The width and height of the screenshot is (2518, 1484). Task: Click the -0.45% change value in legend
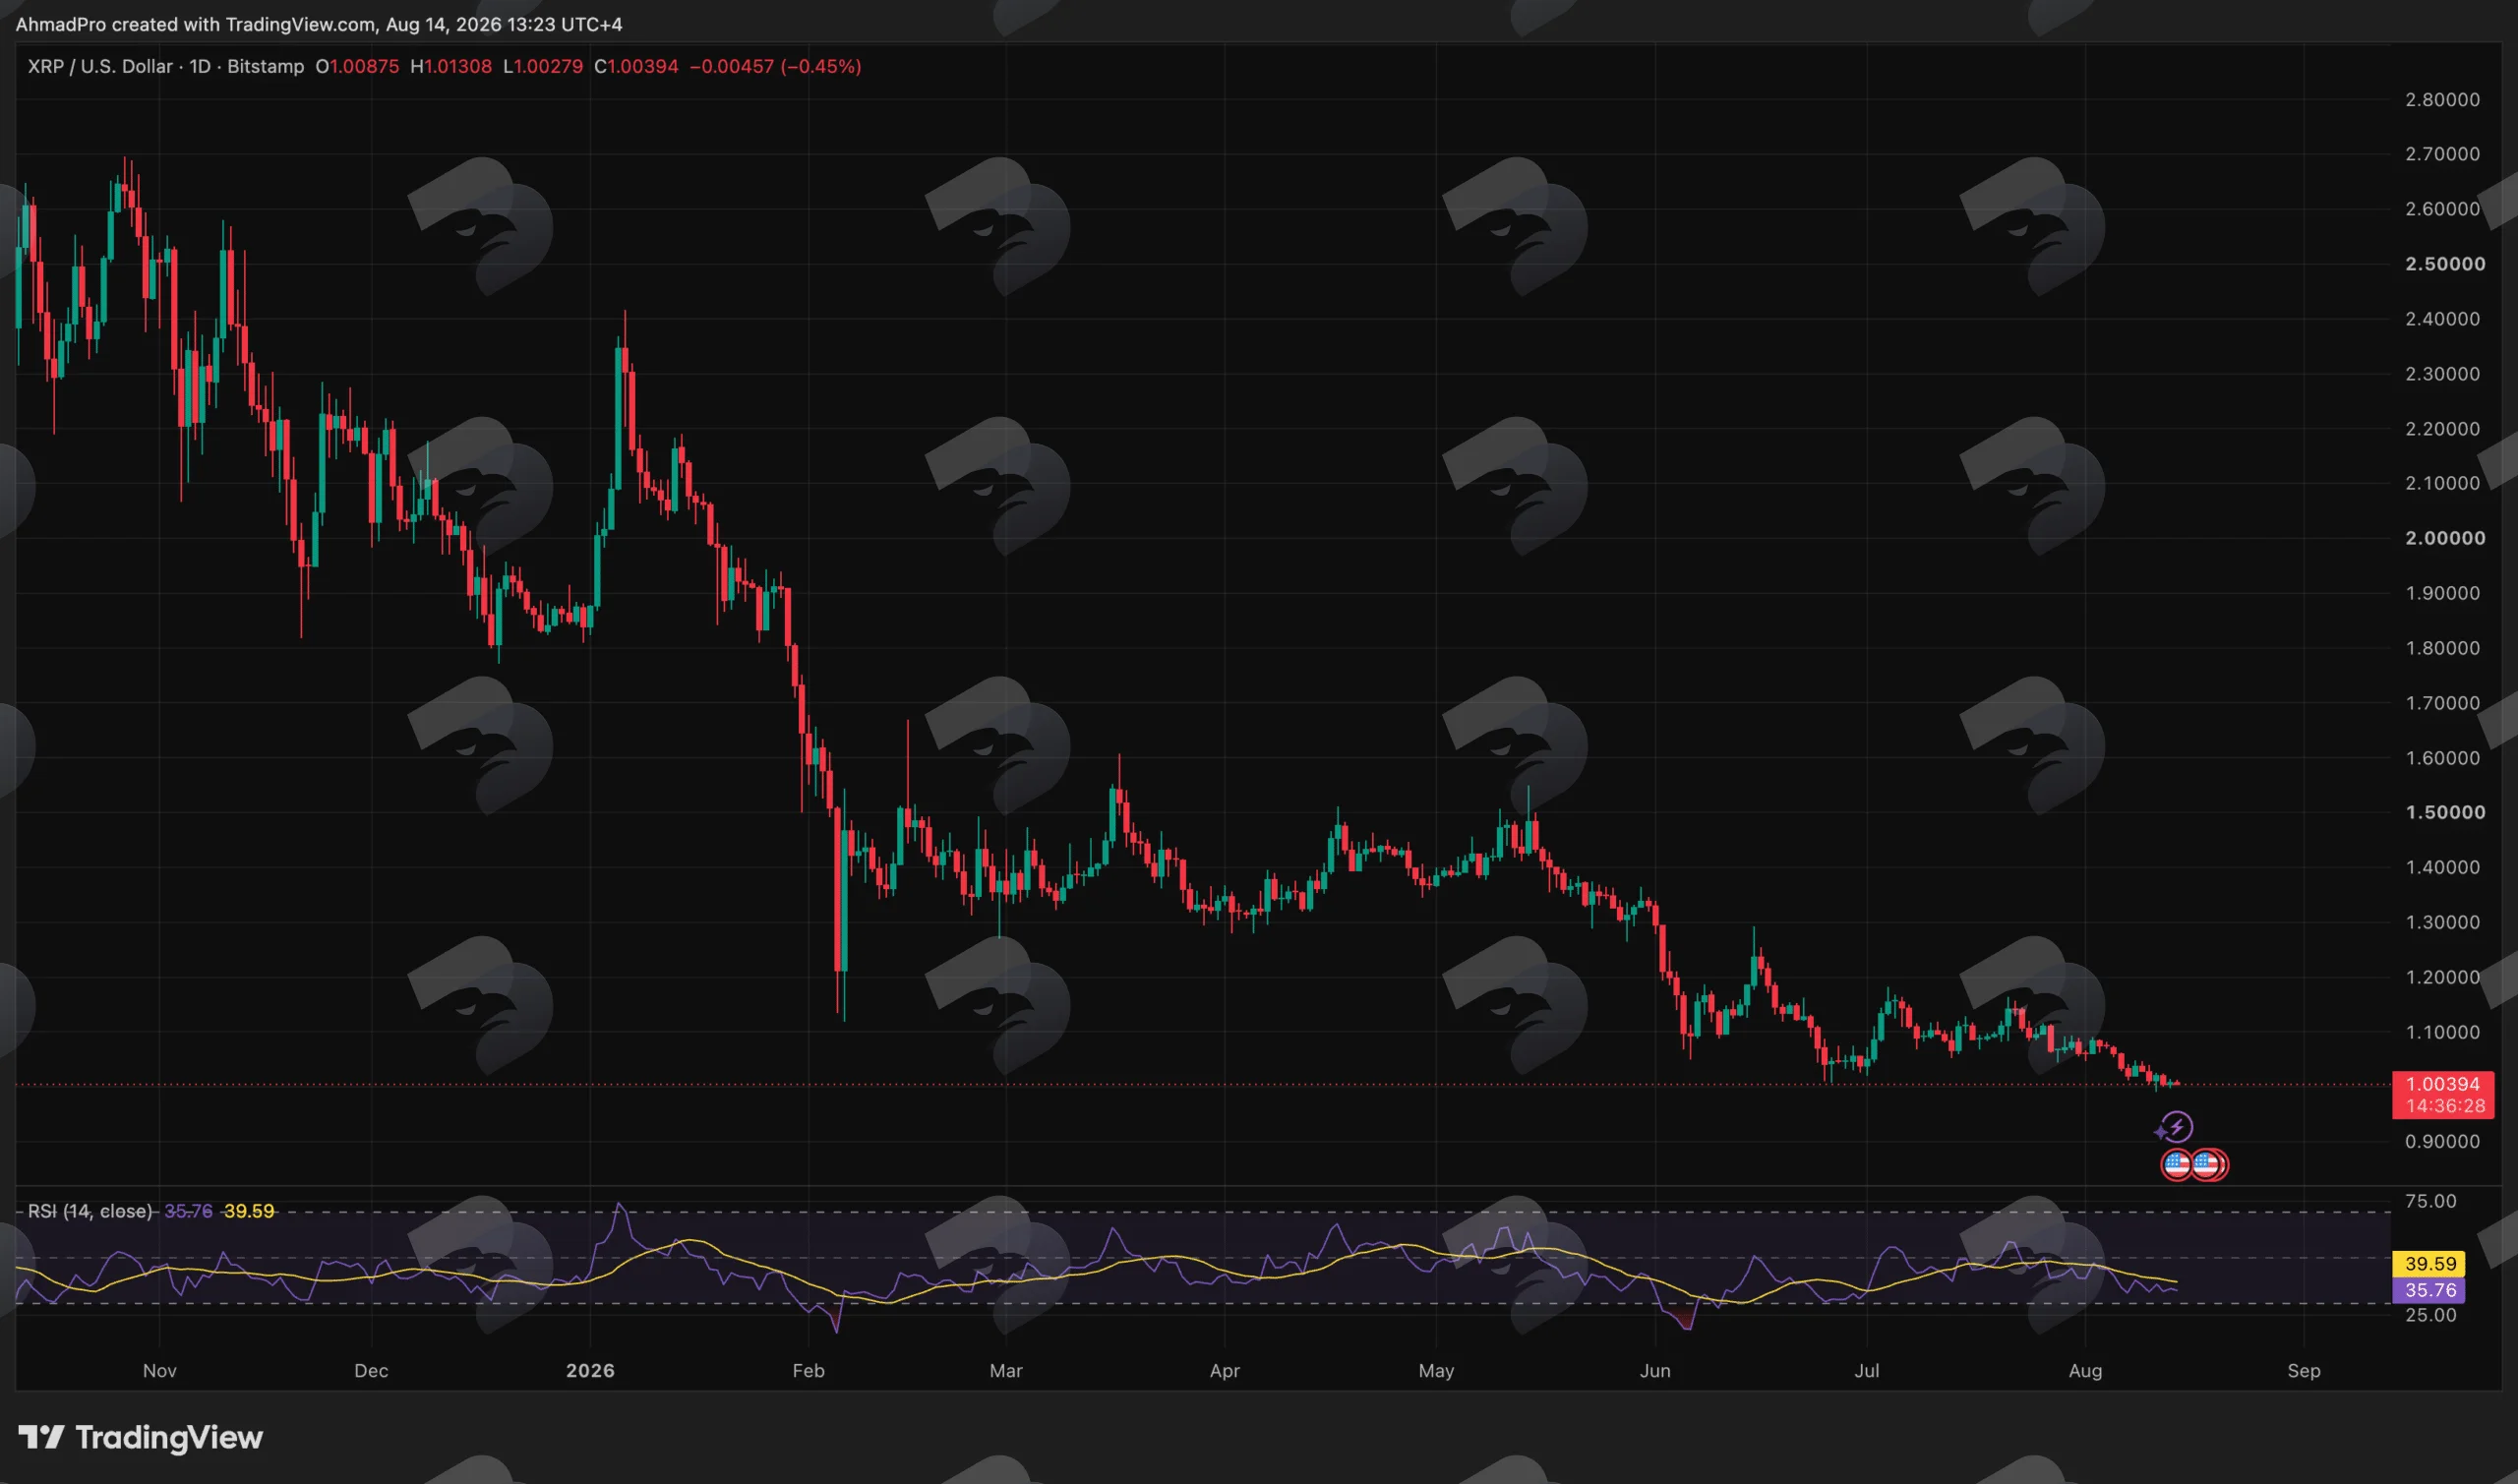[x=821, y=66]
